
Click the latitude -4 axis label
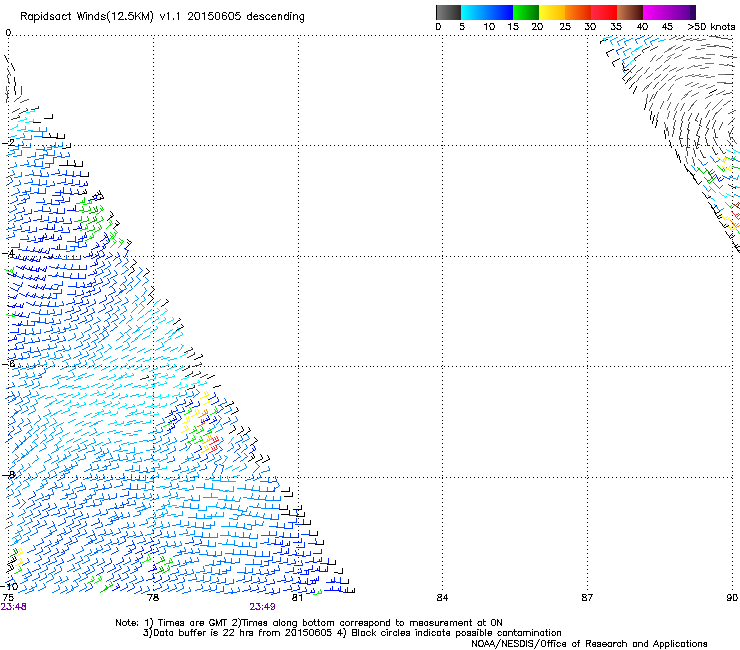tap(8, 253)
